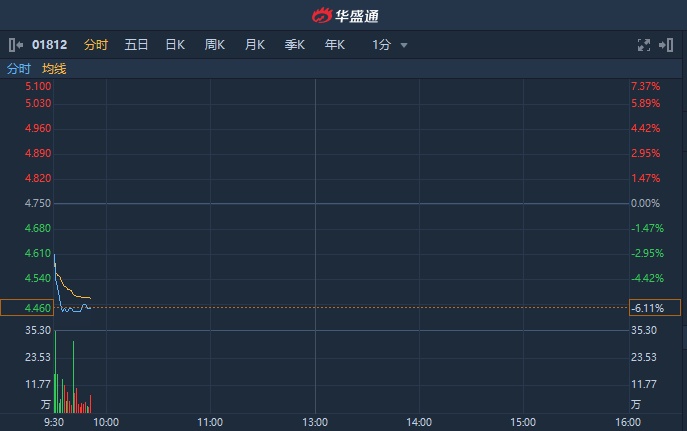Click the 华盛通 logo
The height and width of the screenshot is (431, 687).
click(345, 16)
